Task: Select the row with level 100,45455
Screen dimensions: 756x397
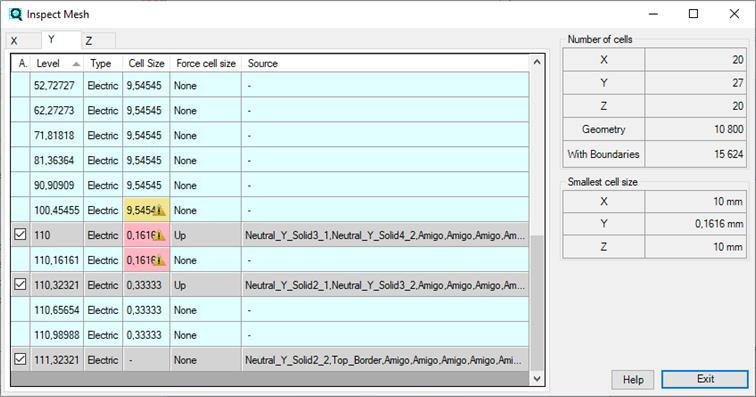Action: (x=270, y=210)
